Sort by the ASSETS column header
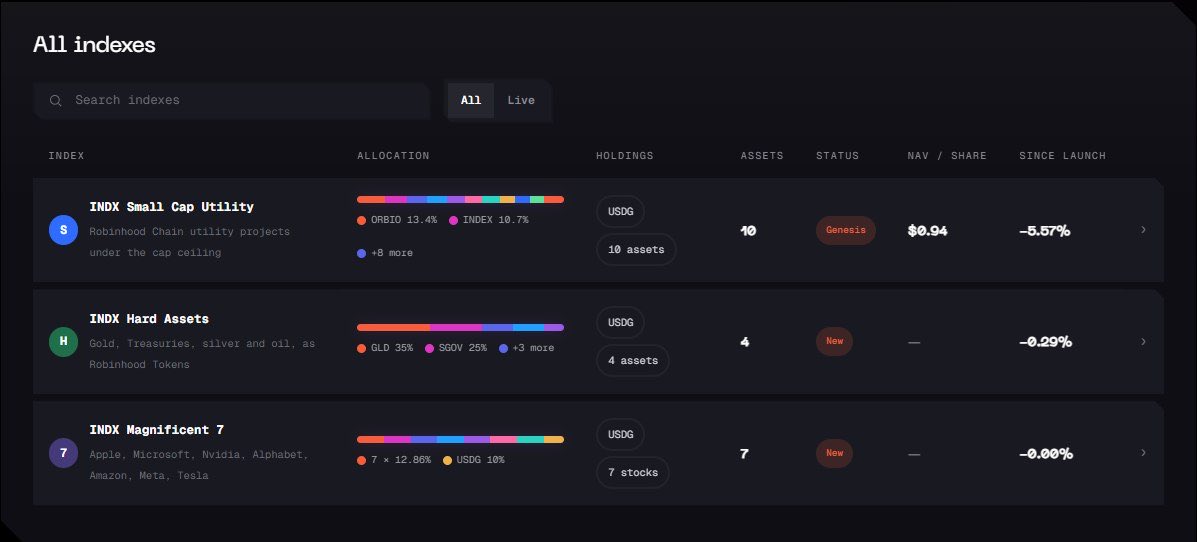Viewport: 1197px width, 542px height. pyautogui.click(x=762, y=156)
